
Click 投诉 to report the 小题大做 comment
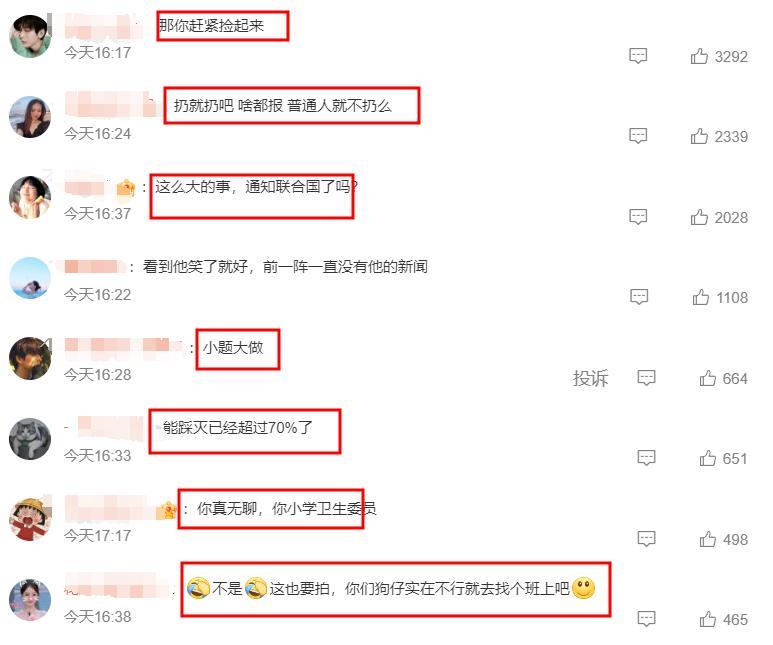pyautogui.click(x=590, y=378)
